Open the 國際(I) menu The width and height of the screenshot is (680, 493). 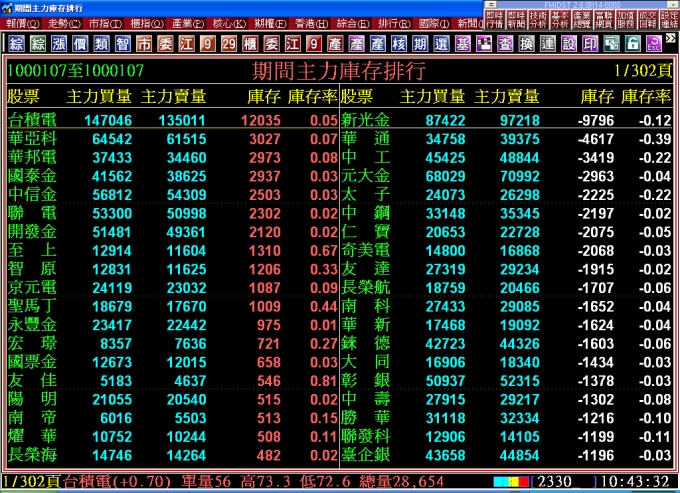(435, 23)
